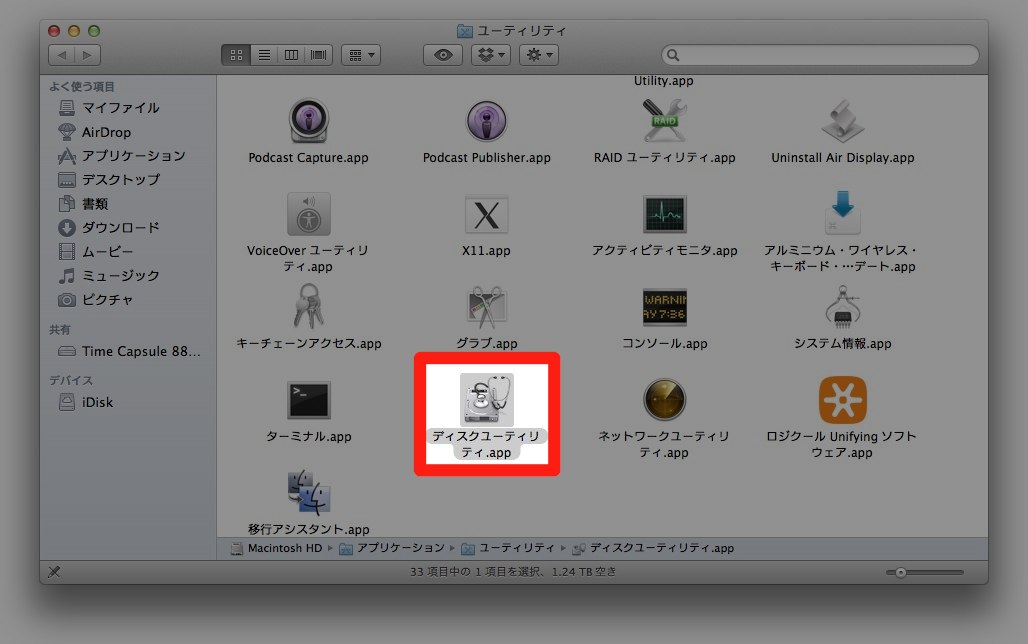Switch to icon view mode
Viewport: 1028px width, 644px height.
coord(236,55)
